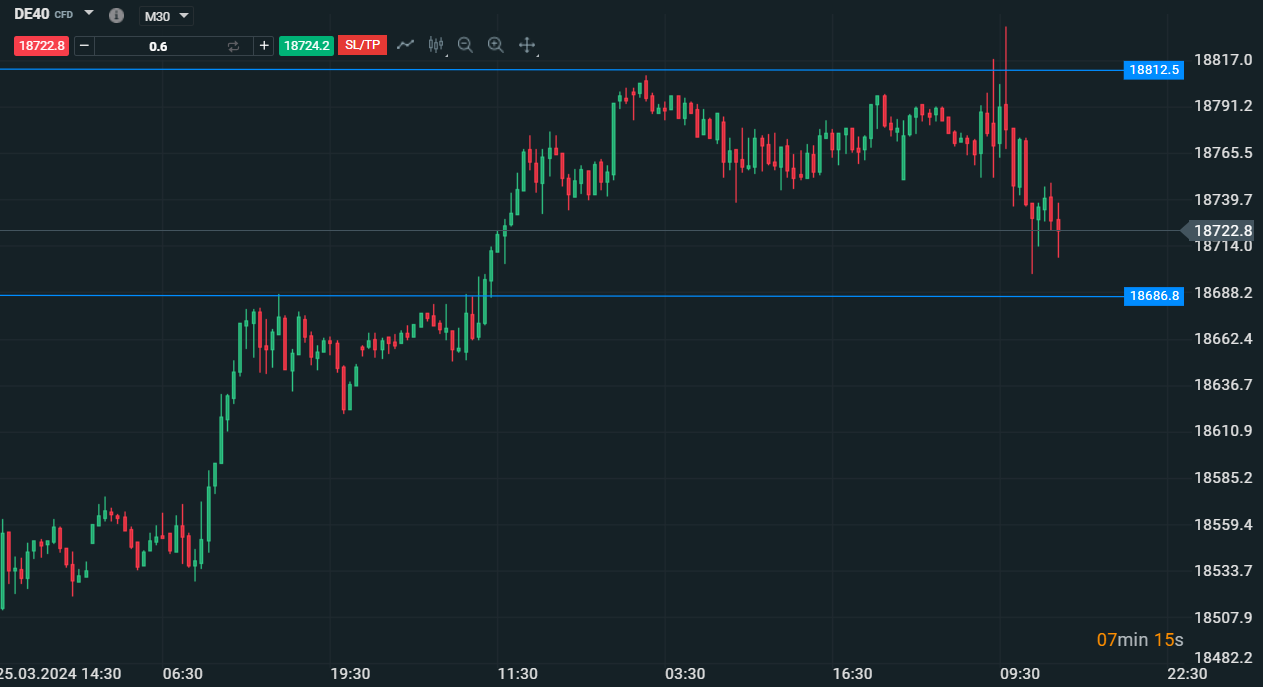Viewport: 1263px width, 687px height.
Task: Zoom out the chart
Action: (465, 45)
